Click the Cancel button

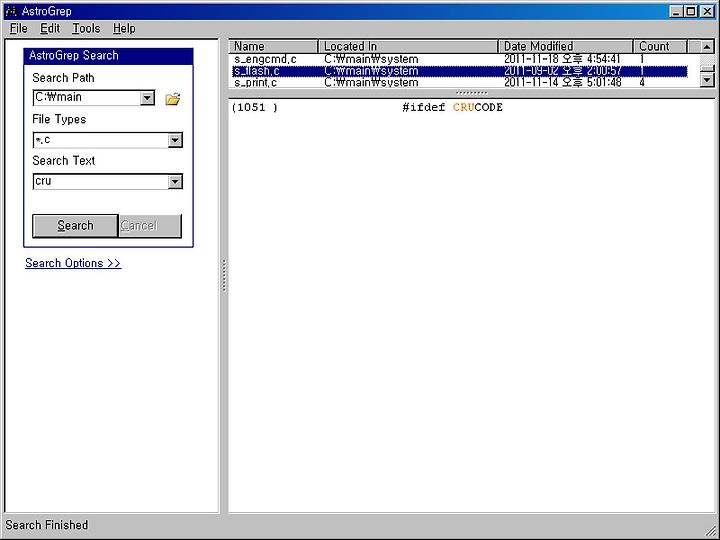pyautogui.click(x=150, y=226)
